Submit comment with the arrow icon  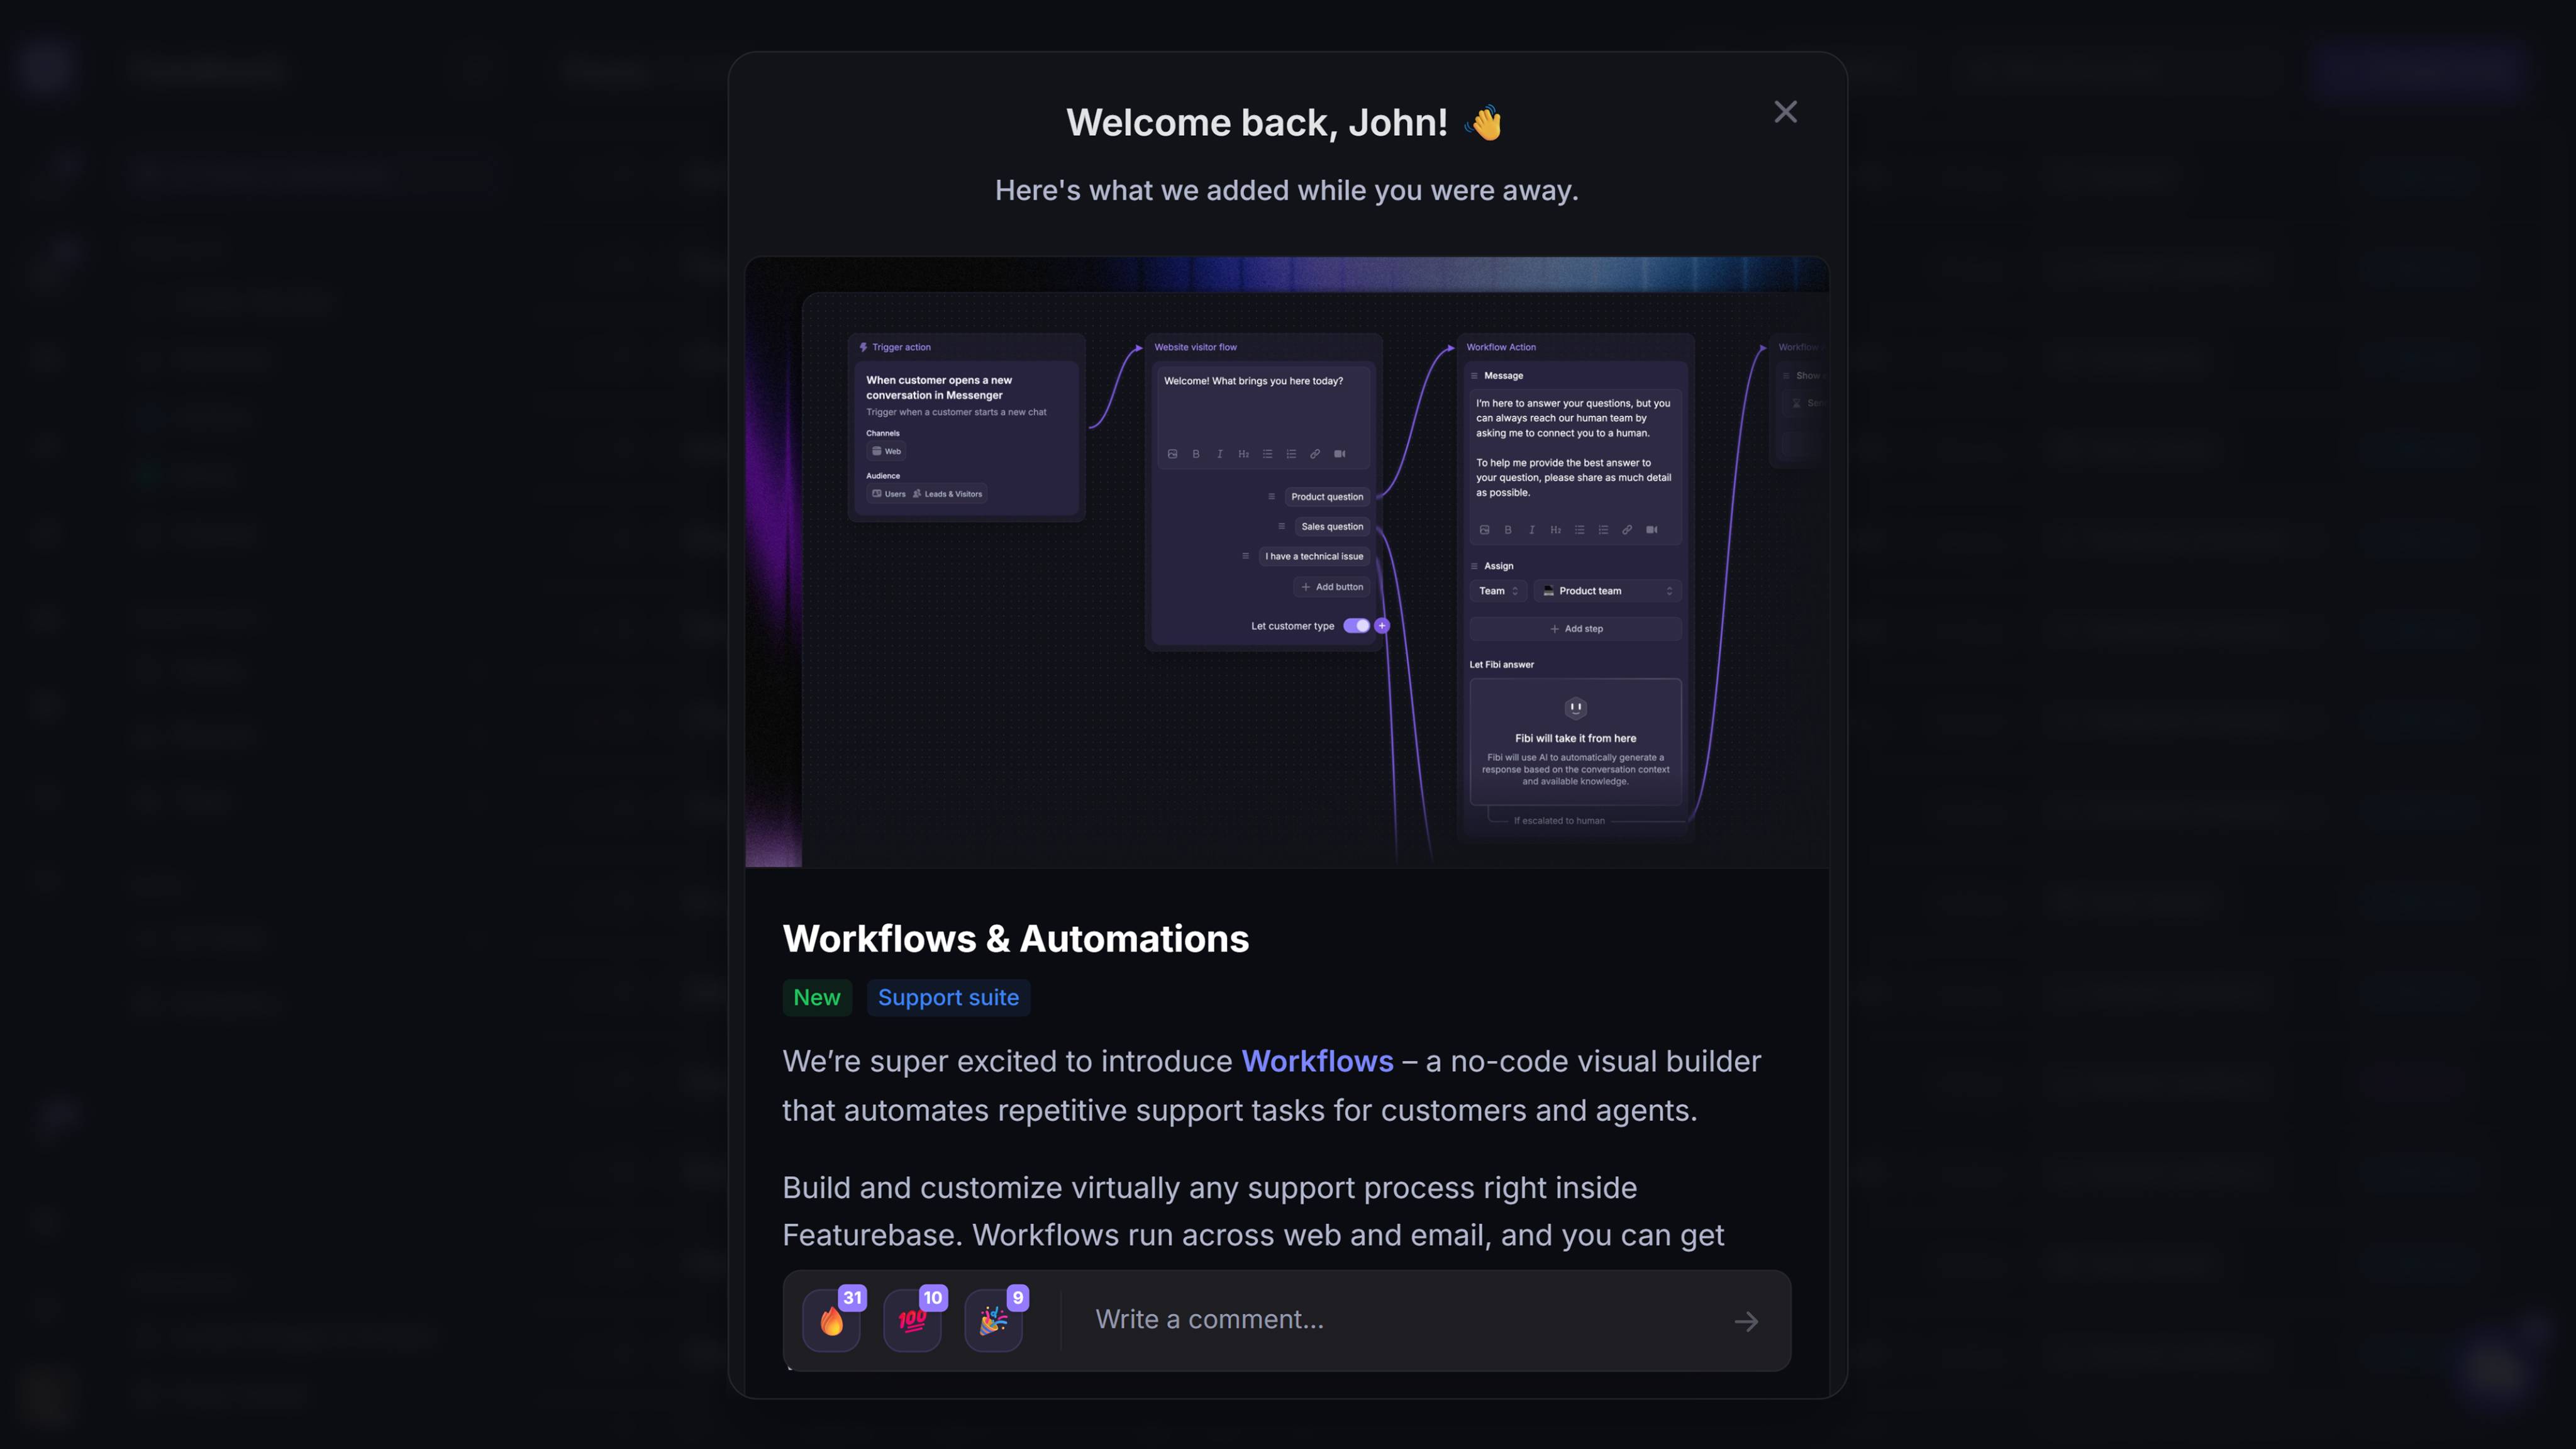1746,1322
